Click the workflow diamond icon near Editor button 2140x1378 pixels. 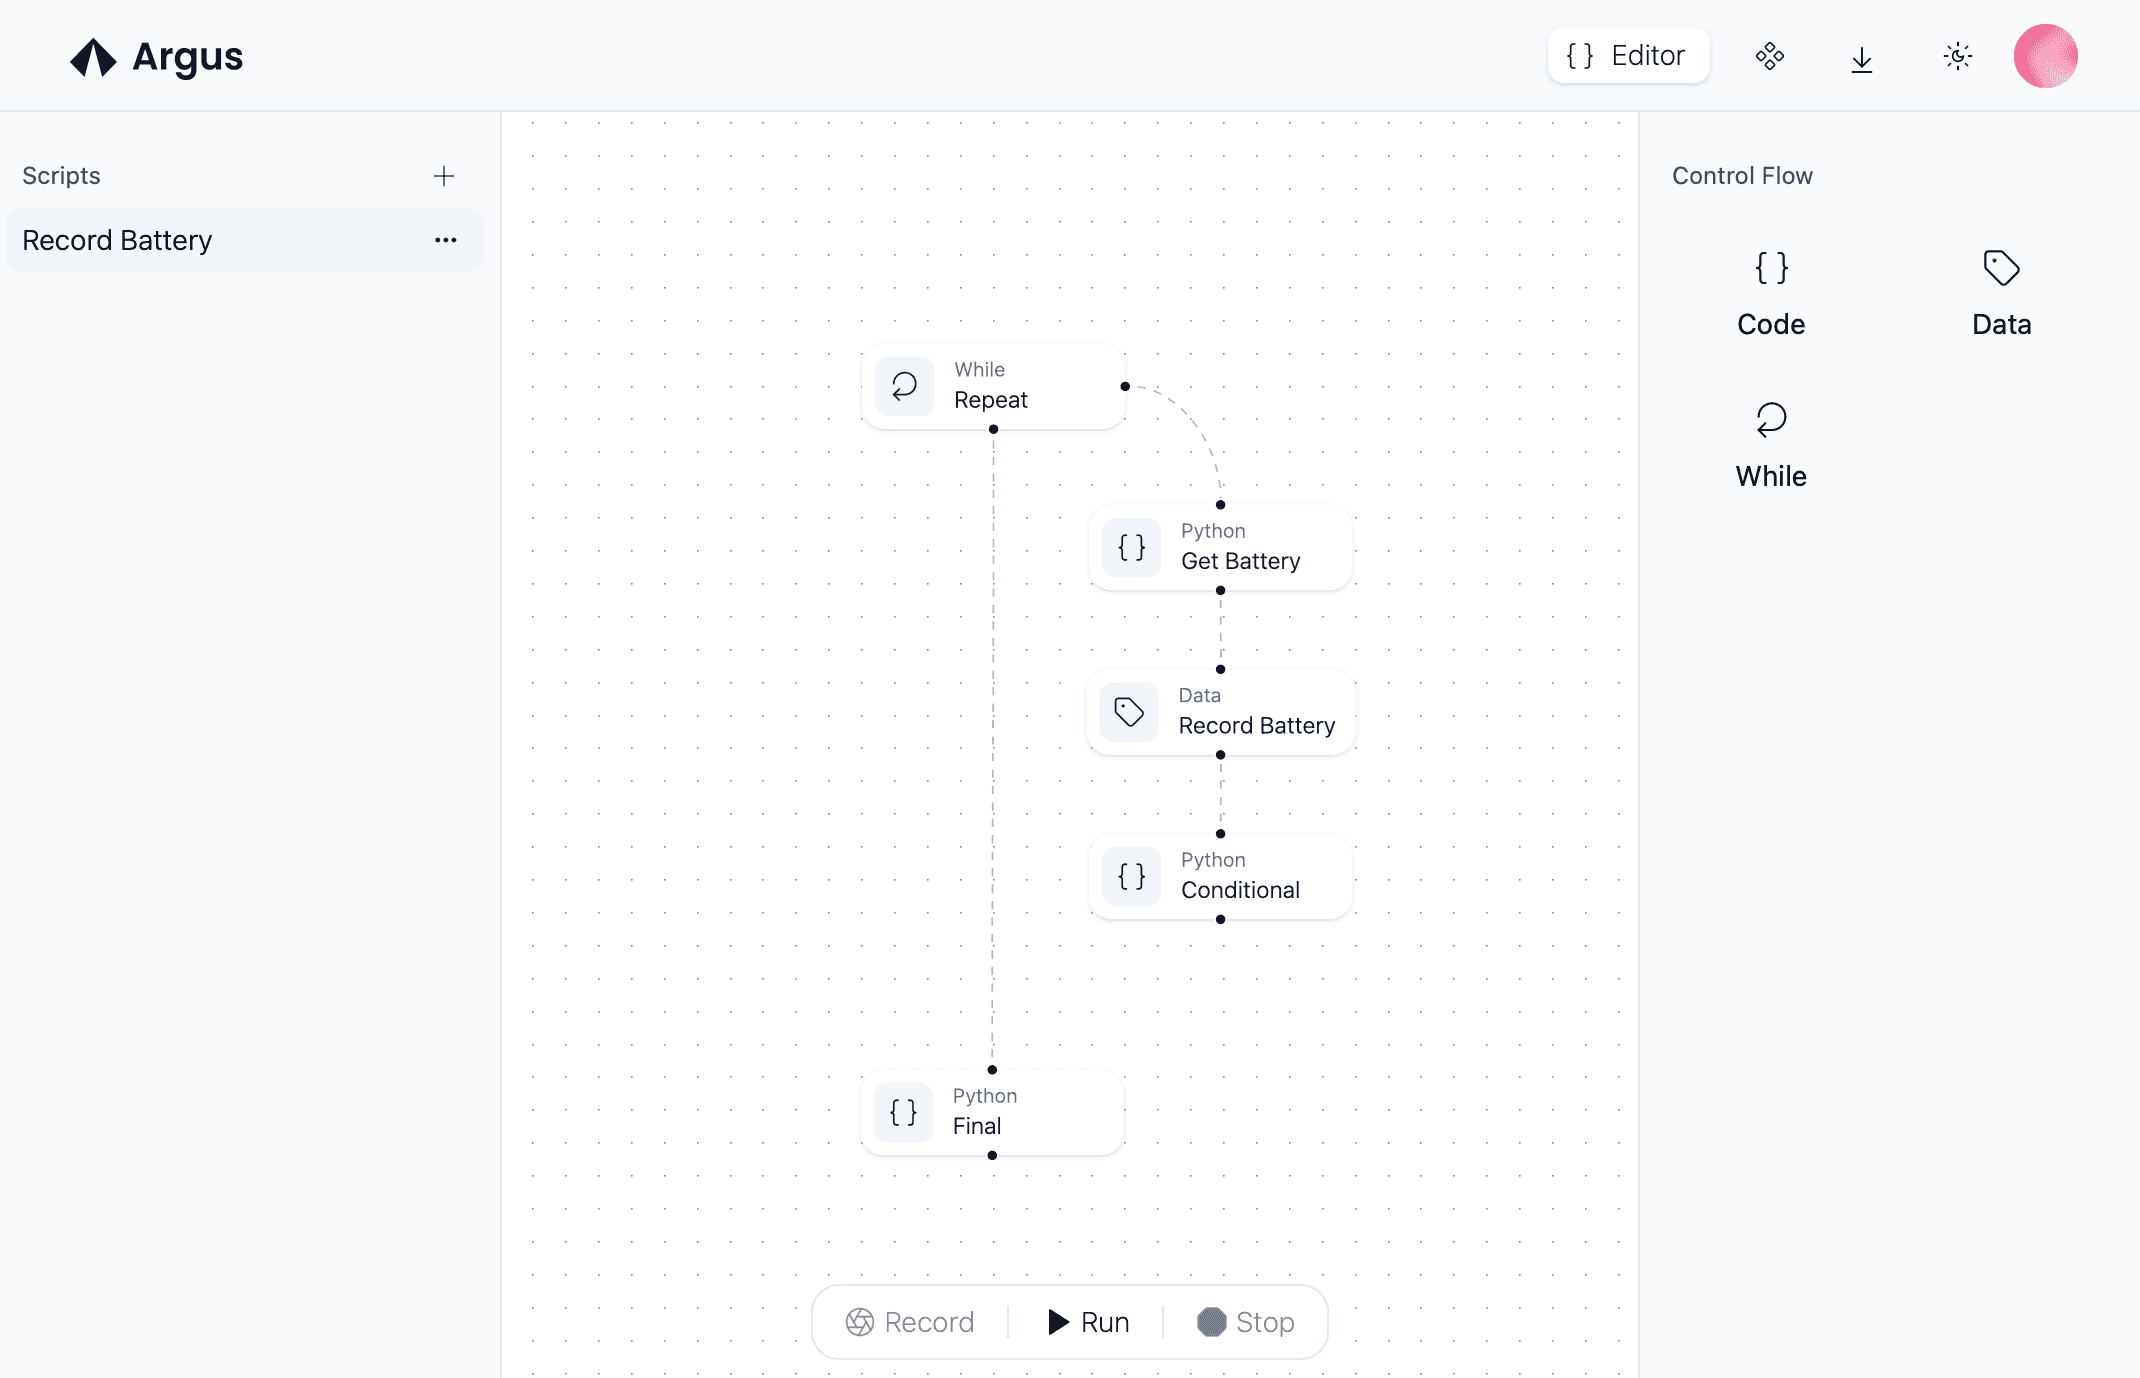[1770, 56]
